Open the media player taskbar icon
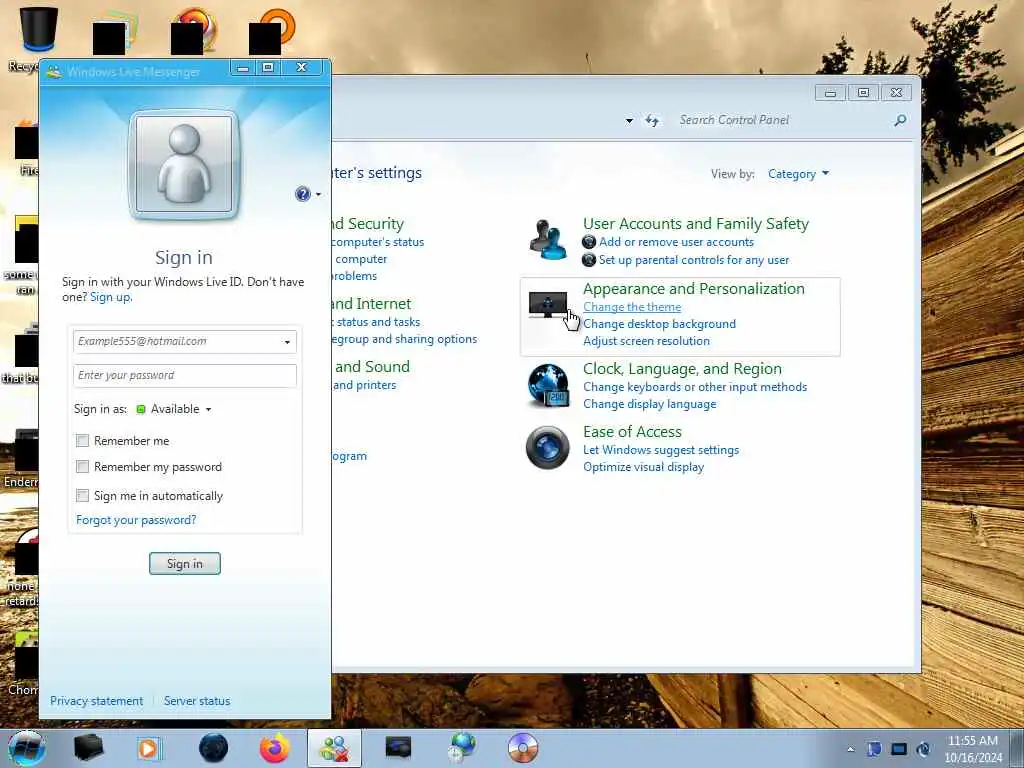 click(x=149, y=748)
